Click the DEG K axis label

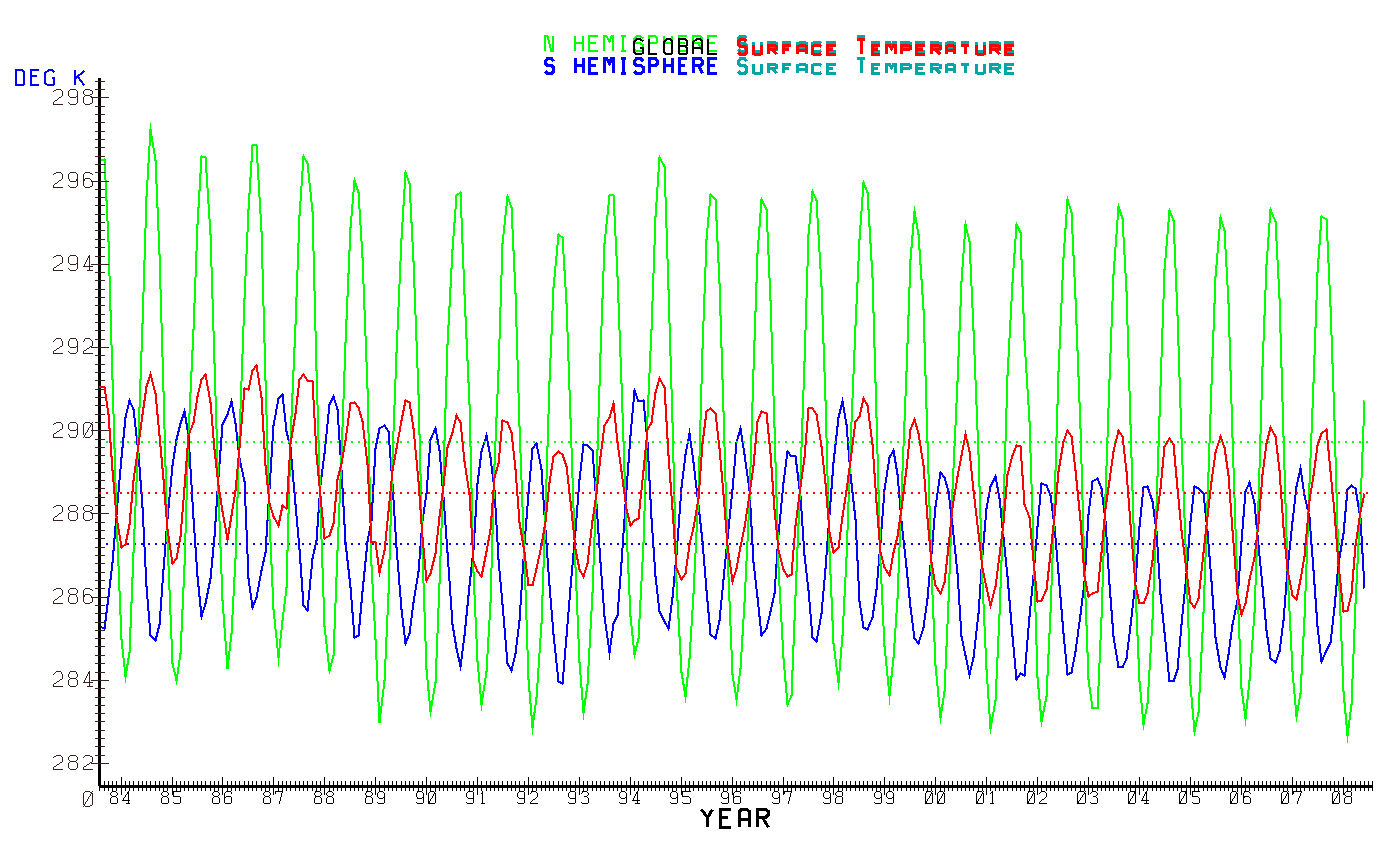[50, 78]
